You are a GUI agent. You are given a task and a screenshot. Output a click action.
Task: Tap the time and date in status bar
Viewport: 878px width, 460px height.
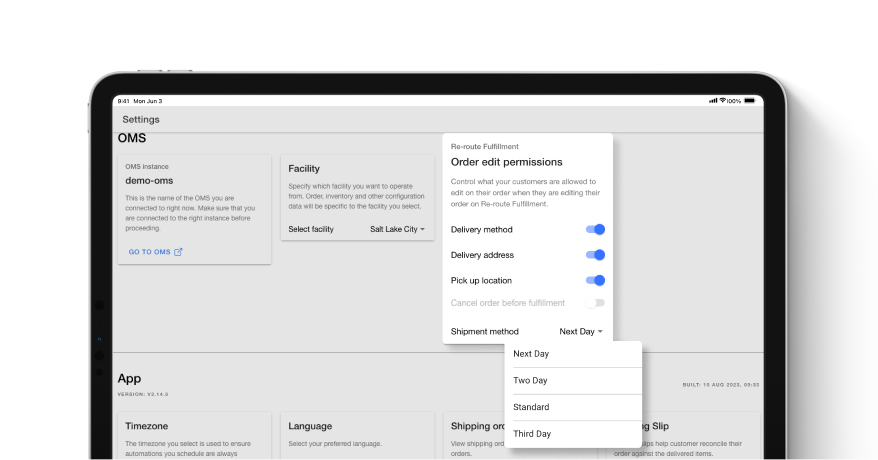(139, 101)
